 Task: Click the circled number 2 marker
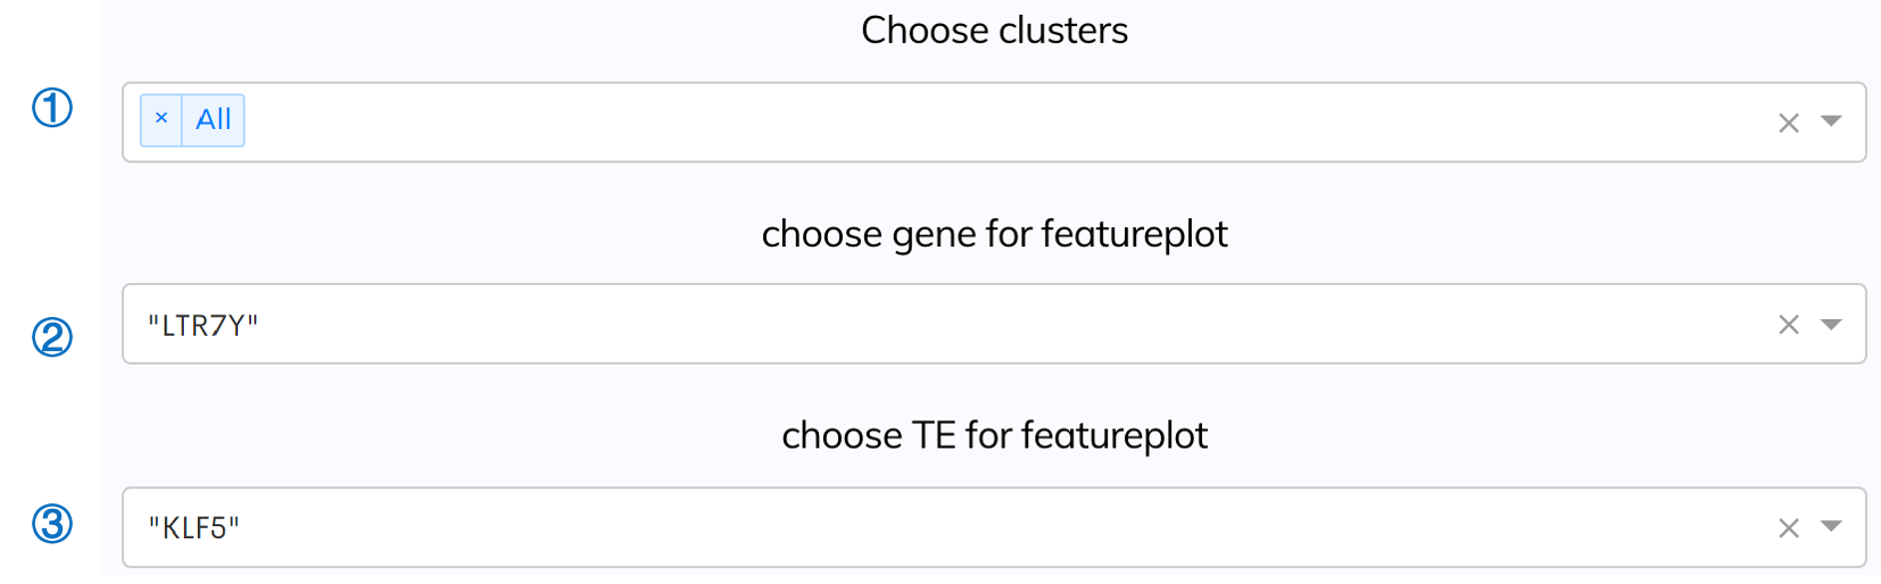52,337
